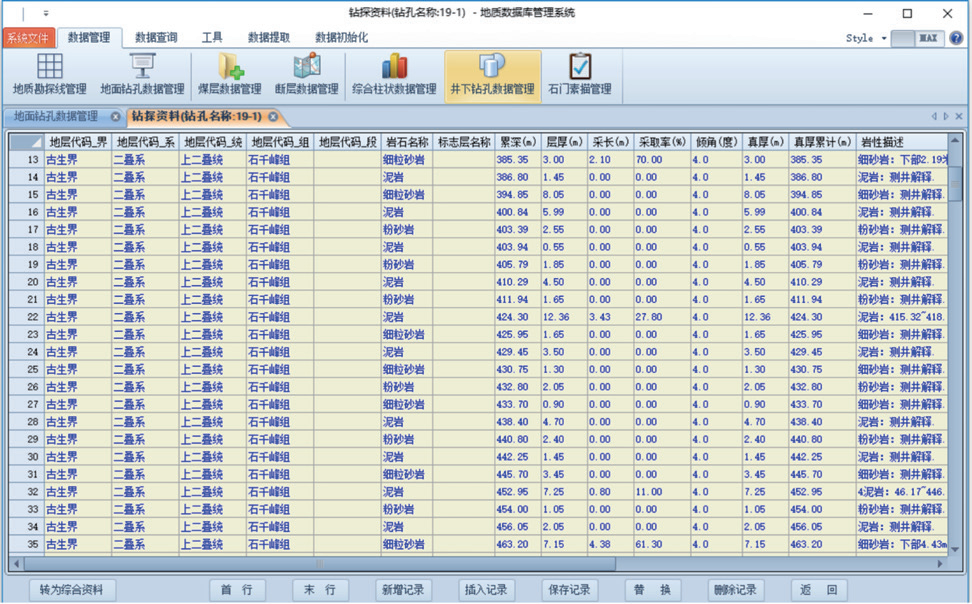Jump to last row with 末行 button
Viewport: 972px width, 604px height.
tap(320, 590)
